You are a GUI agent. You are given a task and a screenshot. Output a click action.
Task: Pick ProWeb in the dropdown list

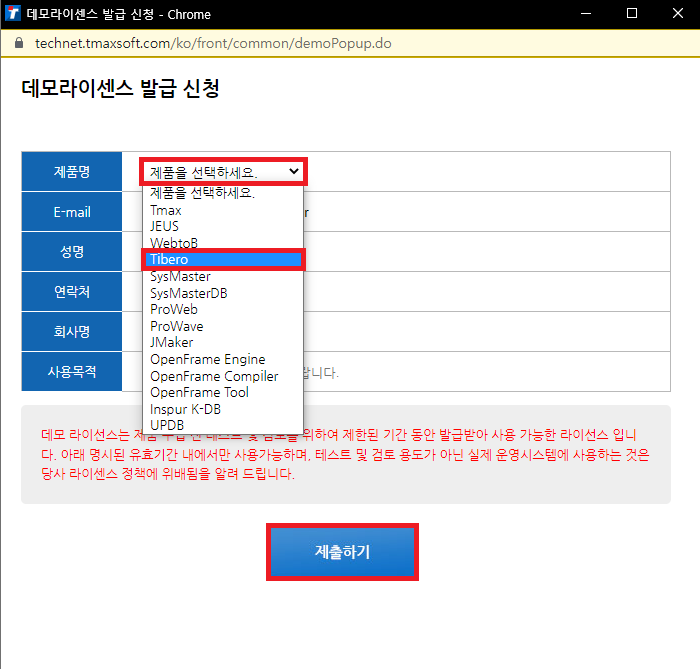(x=223, y=309)
